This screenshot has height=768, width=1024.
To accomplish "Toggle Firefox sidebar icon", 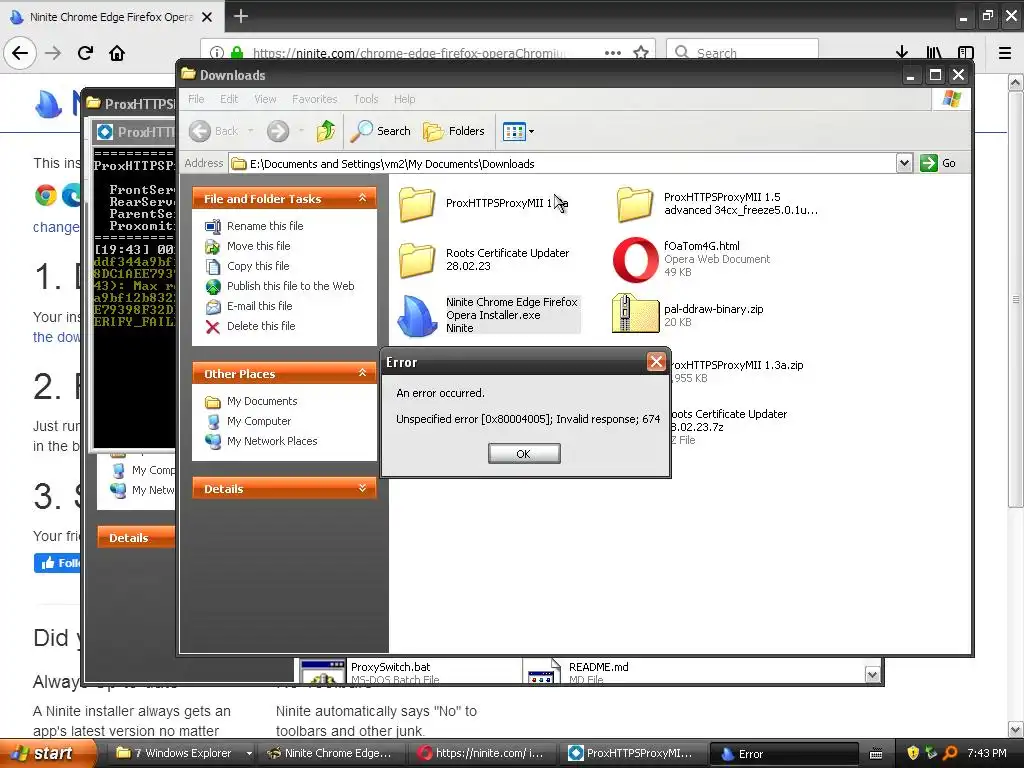I will pos(966,53).
